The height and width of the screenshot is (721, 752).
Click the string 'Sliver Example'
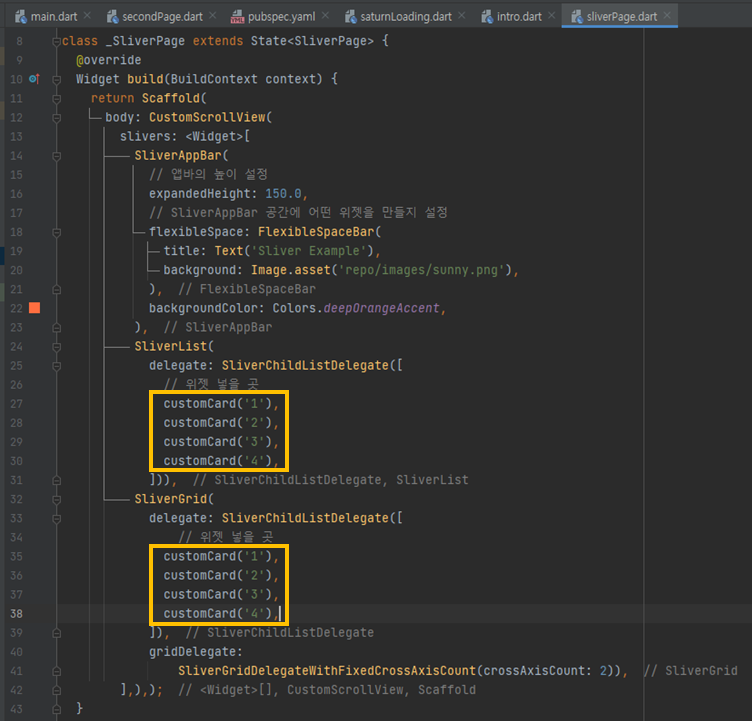point(309,251)
